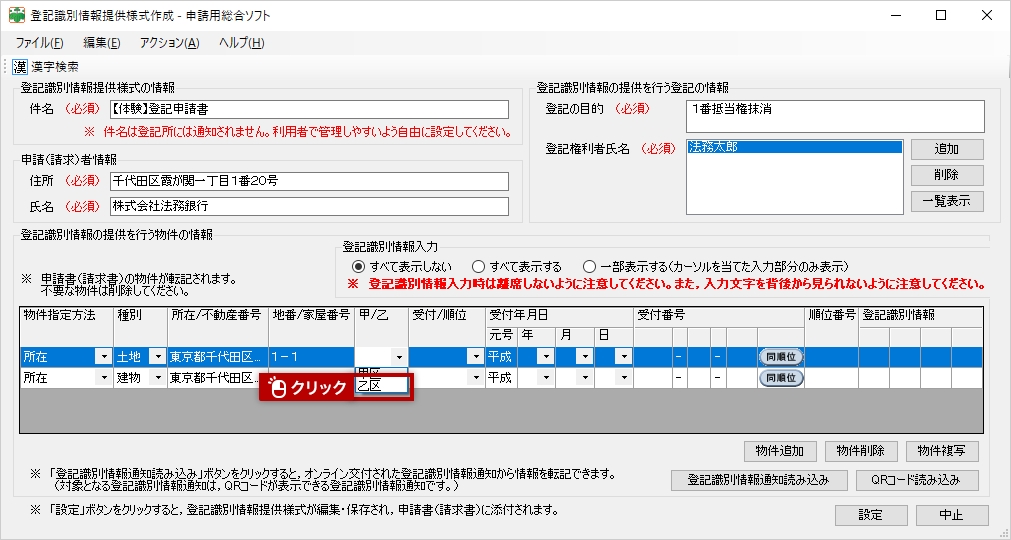Click the 物件削除 button
Image resolution: width=1011 pixels, height=540 pixels.
(861, 451)
